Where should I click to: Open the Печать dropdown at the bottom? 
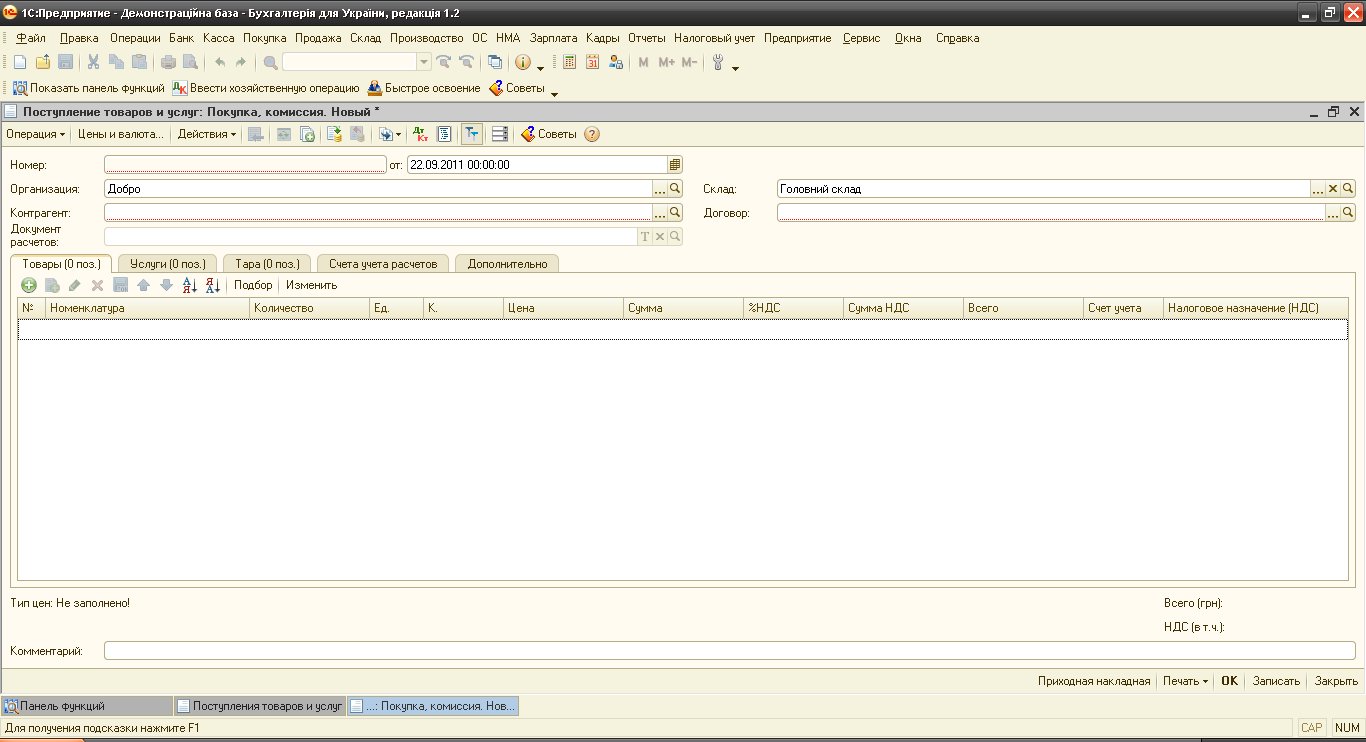pos(1185,681)
